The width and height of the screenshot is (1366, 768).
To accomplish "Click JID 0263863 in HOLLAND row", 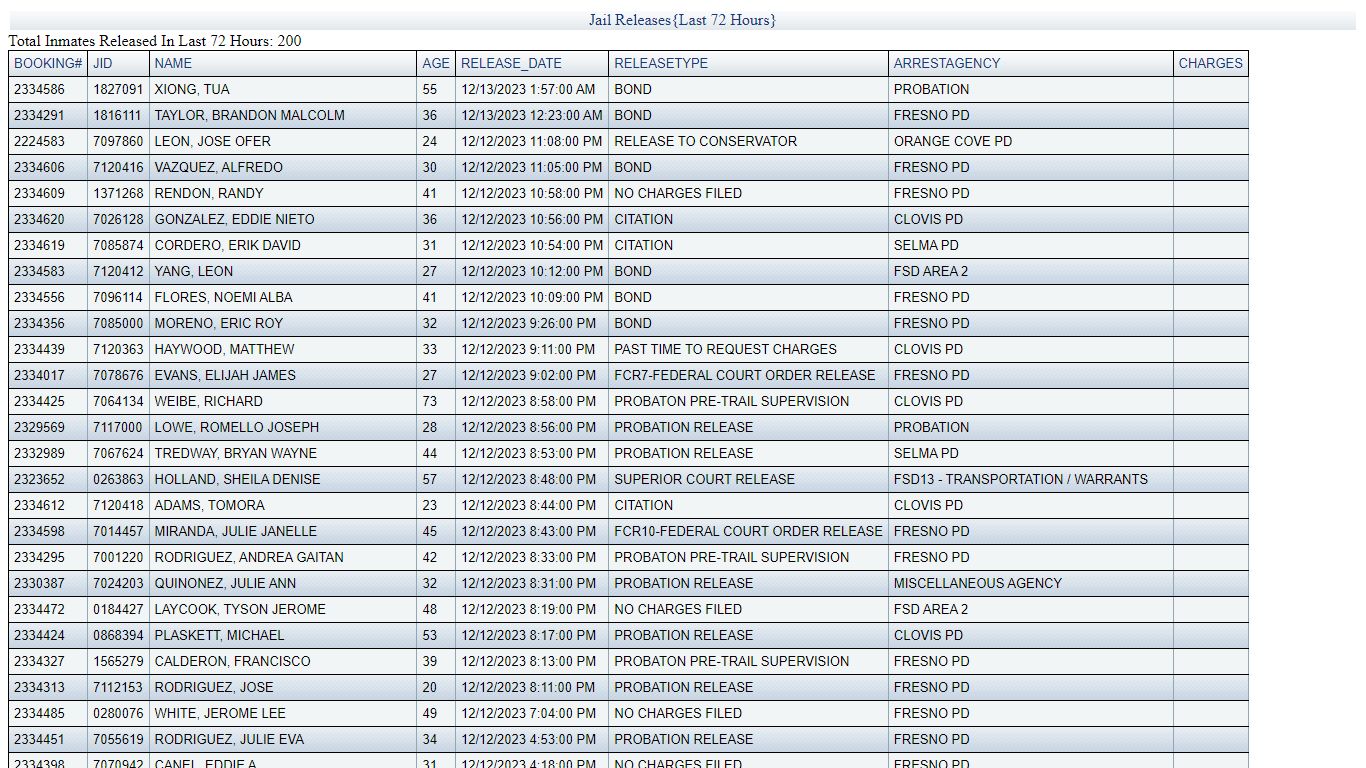I will [x=118, y=479].
